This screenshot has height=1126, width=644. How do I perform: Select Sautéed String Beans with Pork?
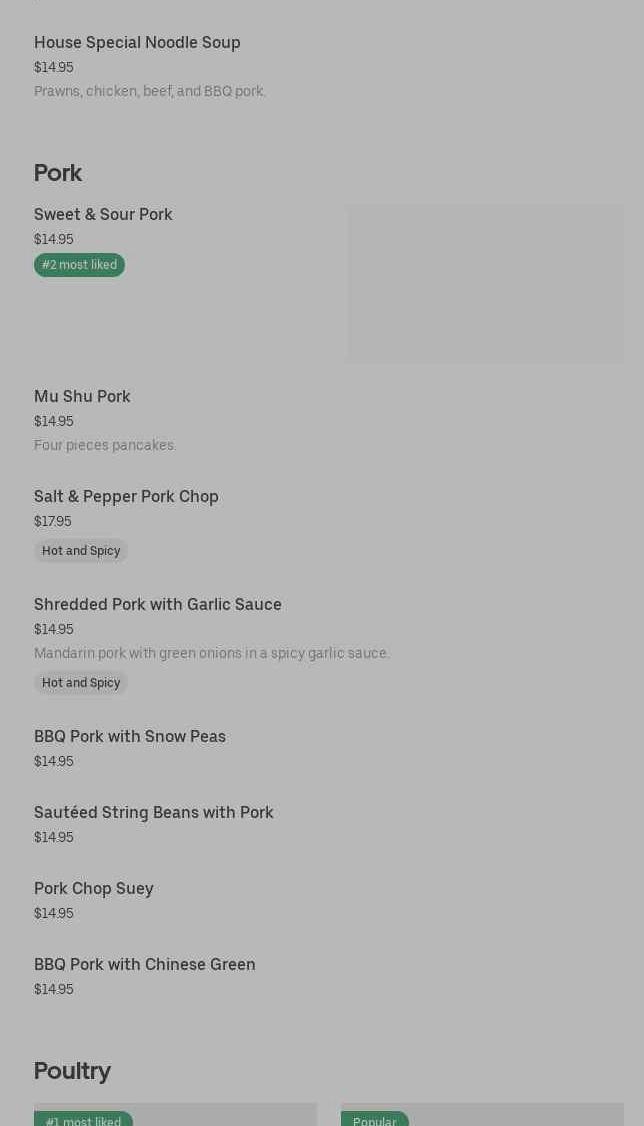click(x=154, y=812)
